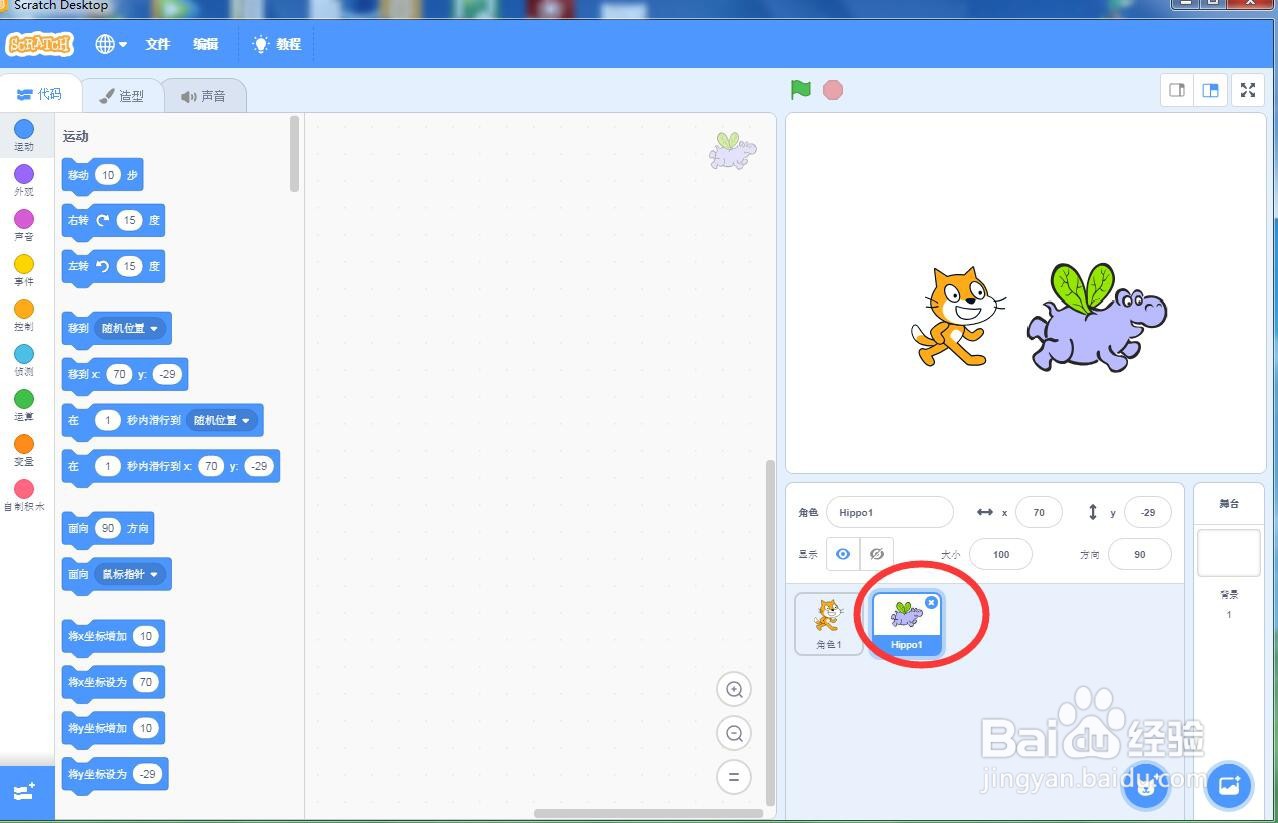Click the cat sprite on stage
Screen dimensions: 1278x823
(957, 316)
